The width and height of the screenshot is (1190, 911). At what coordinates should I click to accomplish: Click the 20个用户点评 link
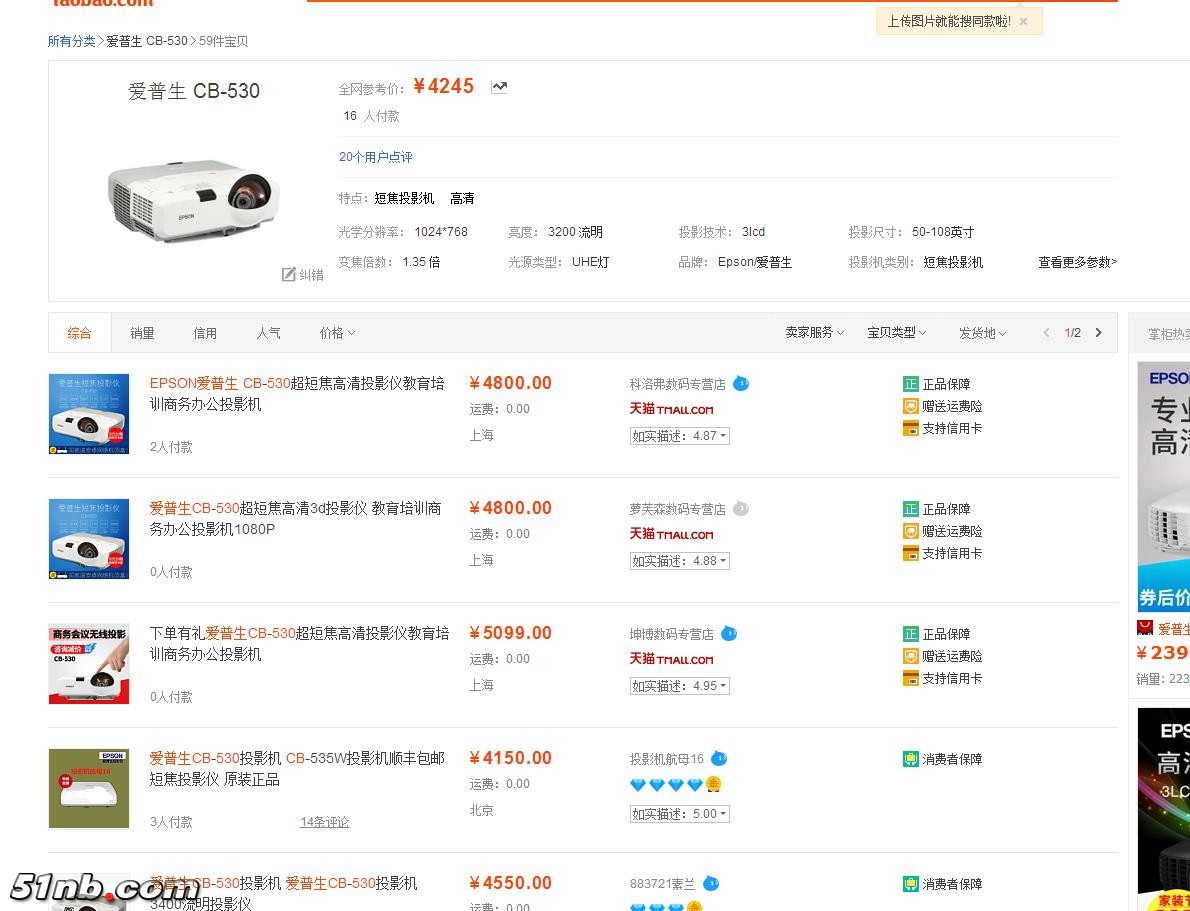point(375,157)
